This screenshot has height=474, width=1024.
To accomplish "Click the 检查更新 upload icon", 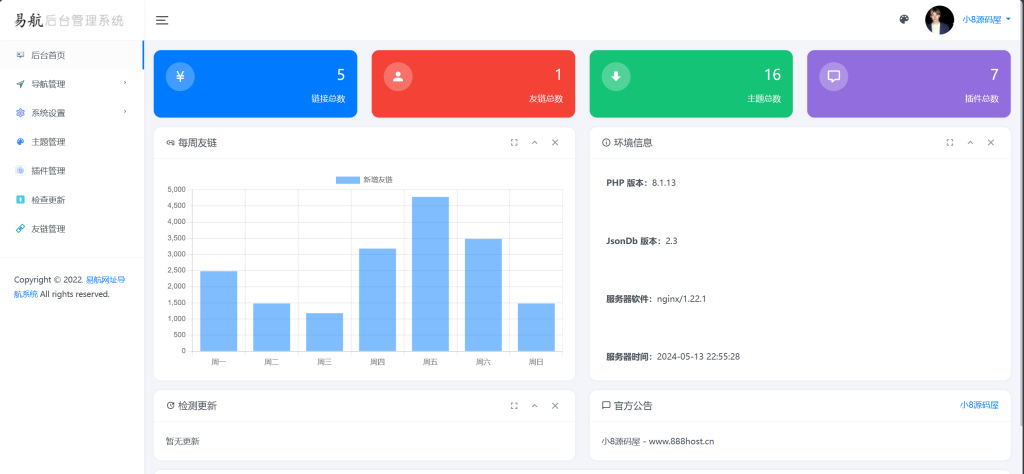I will pos(20,200).
